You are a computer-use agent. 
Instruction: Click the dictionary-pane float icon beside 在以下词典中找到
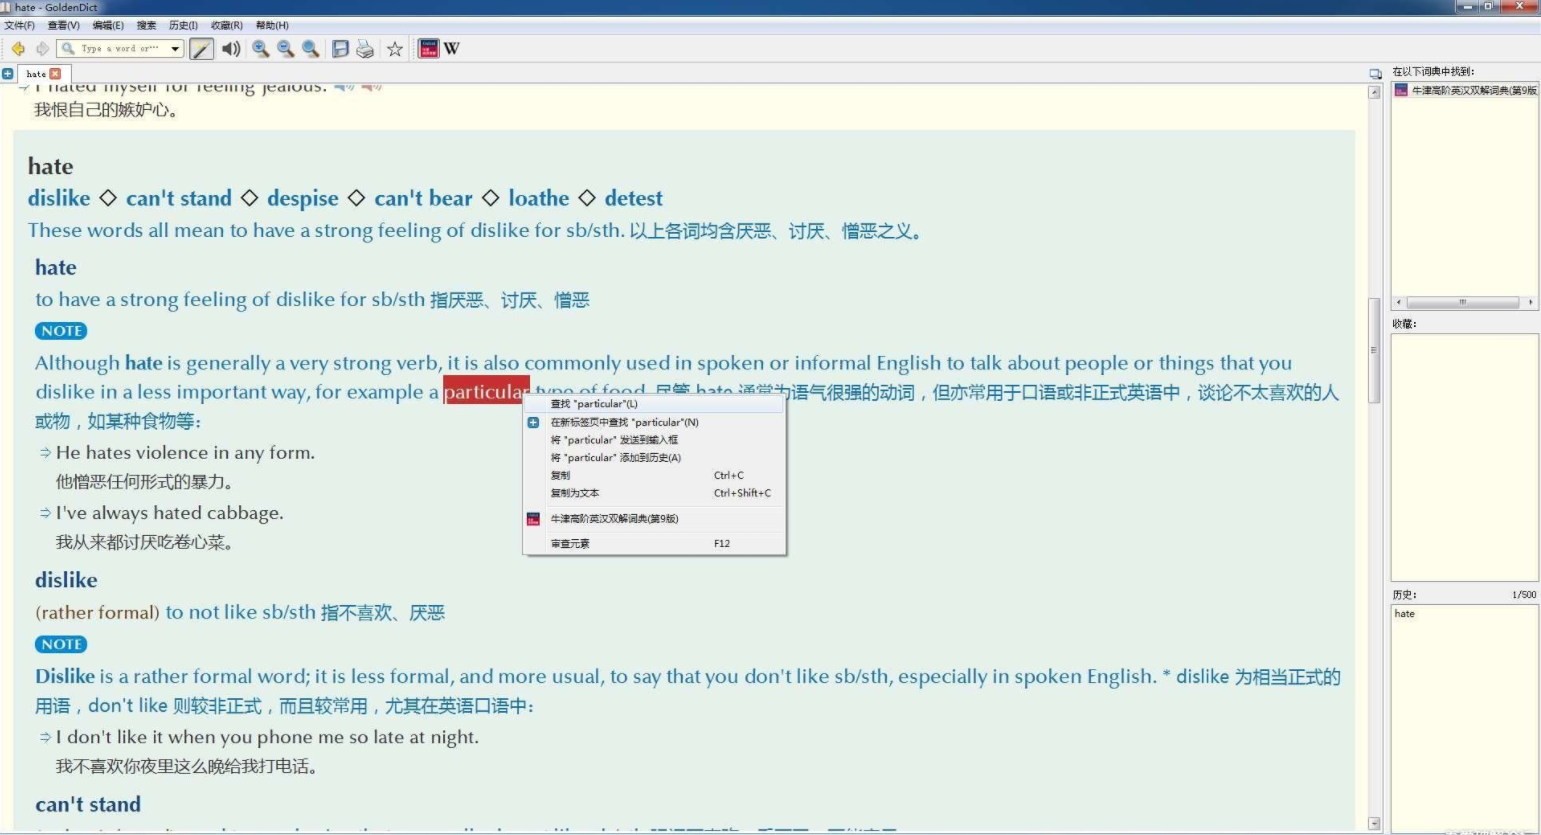[x=1375, y=74]
